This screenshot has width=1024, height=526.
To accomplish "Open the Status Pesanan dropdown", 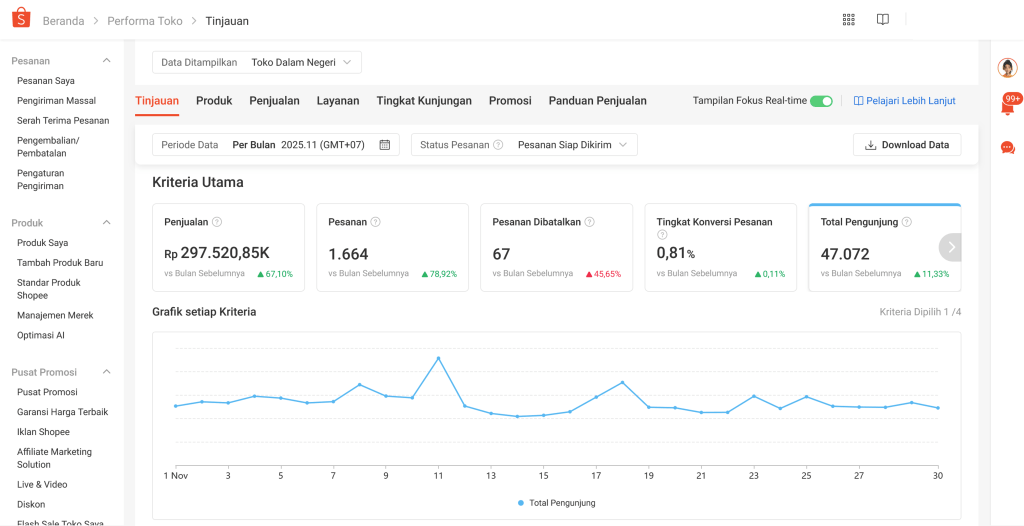I will (x=524, y=145).
